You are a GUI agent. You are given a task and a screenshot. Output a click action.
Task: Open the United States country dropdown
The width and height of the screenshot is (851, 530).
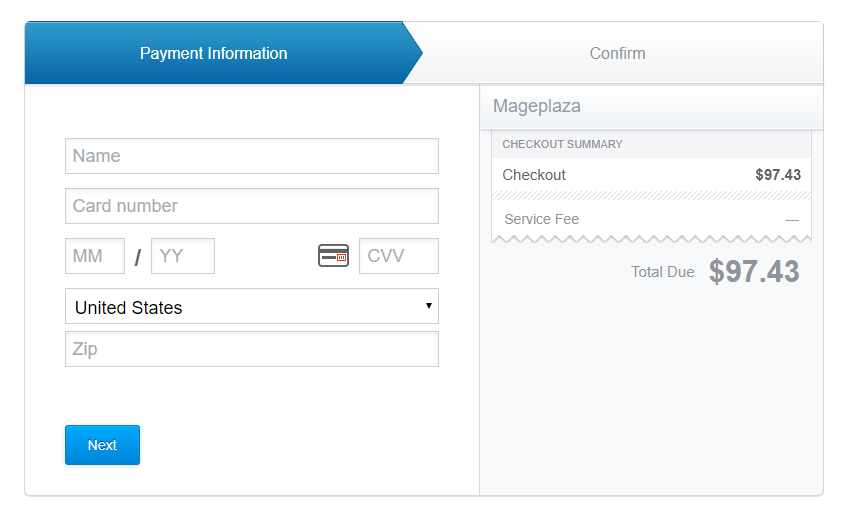(x=252, y=306)
